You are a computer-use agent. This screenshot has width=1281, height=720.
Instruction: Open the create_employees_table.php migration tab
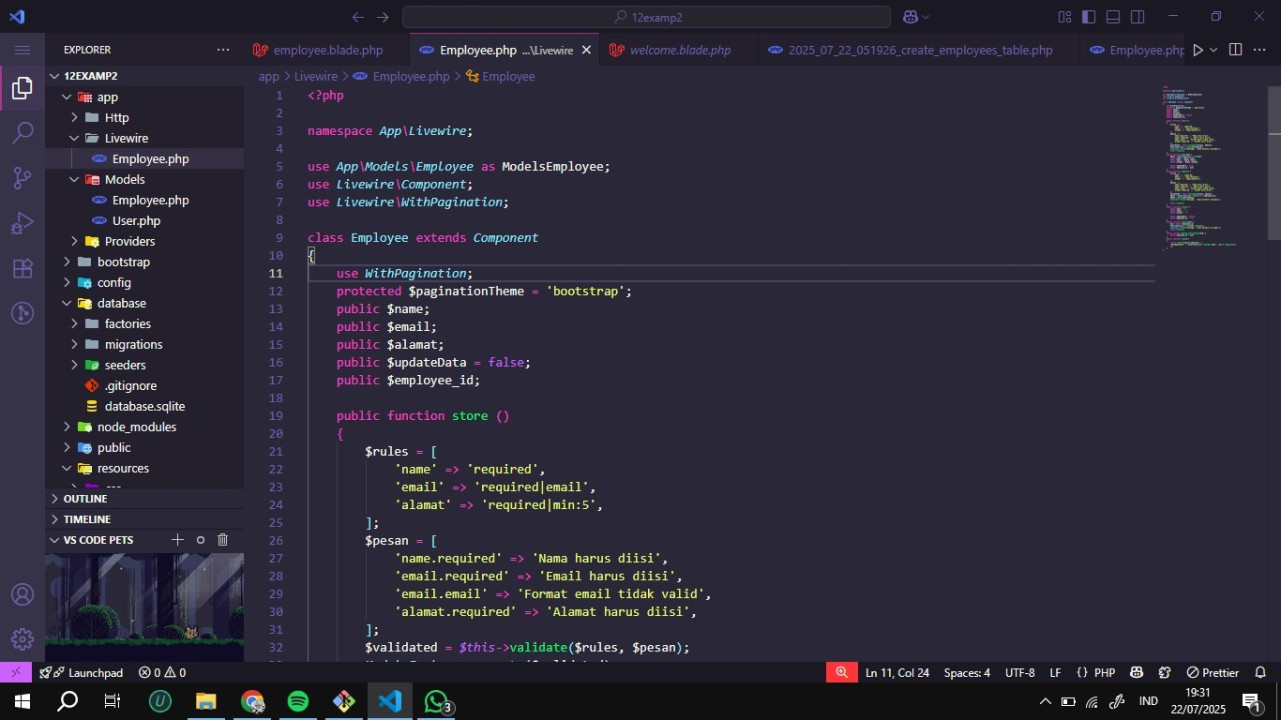pyautogui.click(x=919, y=50)
